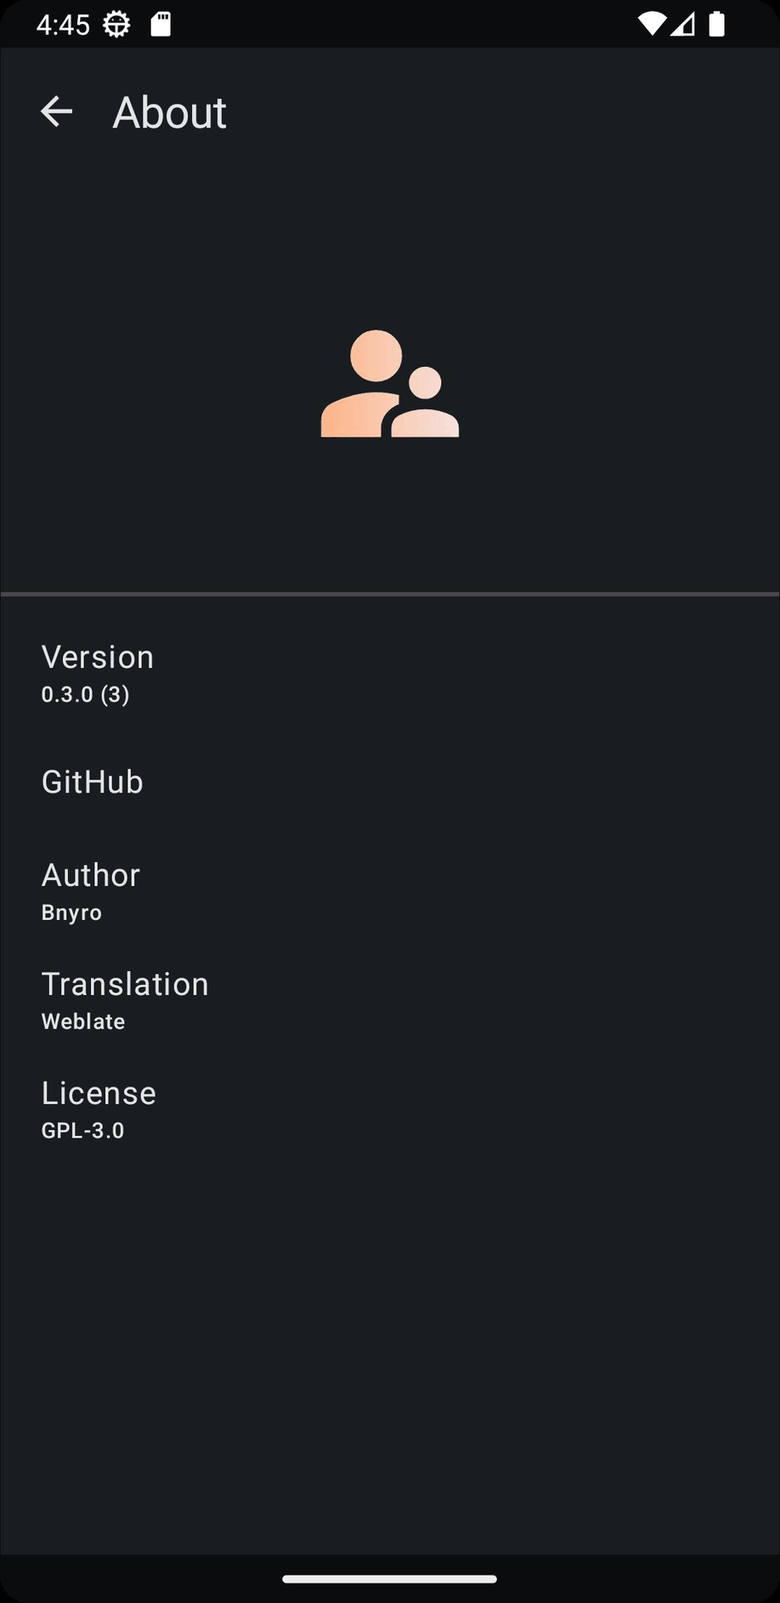
Task: Tap the app's contacts logo icon
Action: point(389,382)
